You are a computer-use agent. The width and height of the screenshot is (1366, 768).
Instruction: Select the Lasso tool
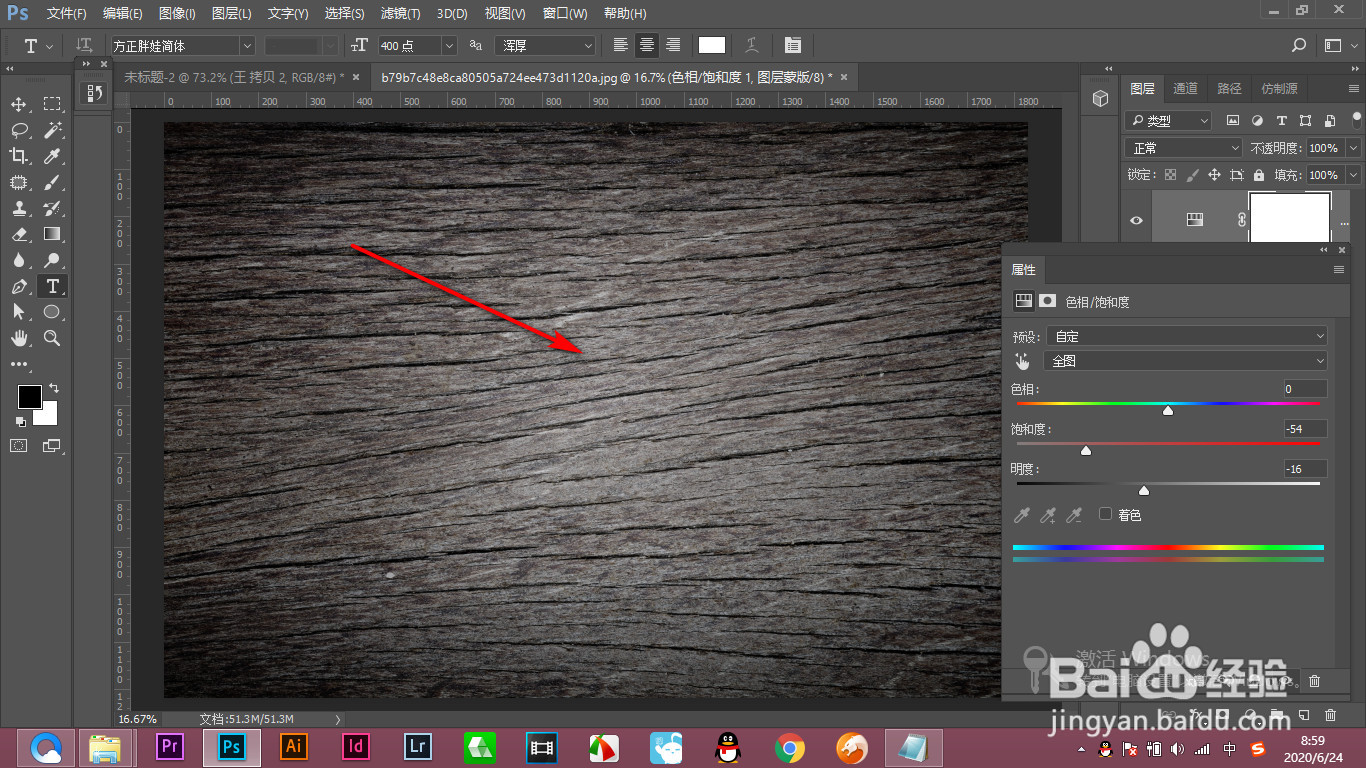[x=19, y=130]
